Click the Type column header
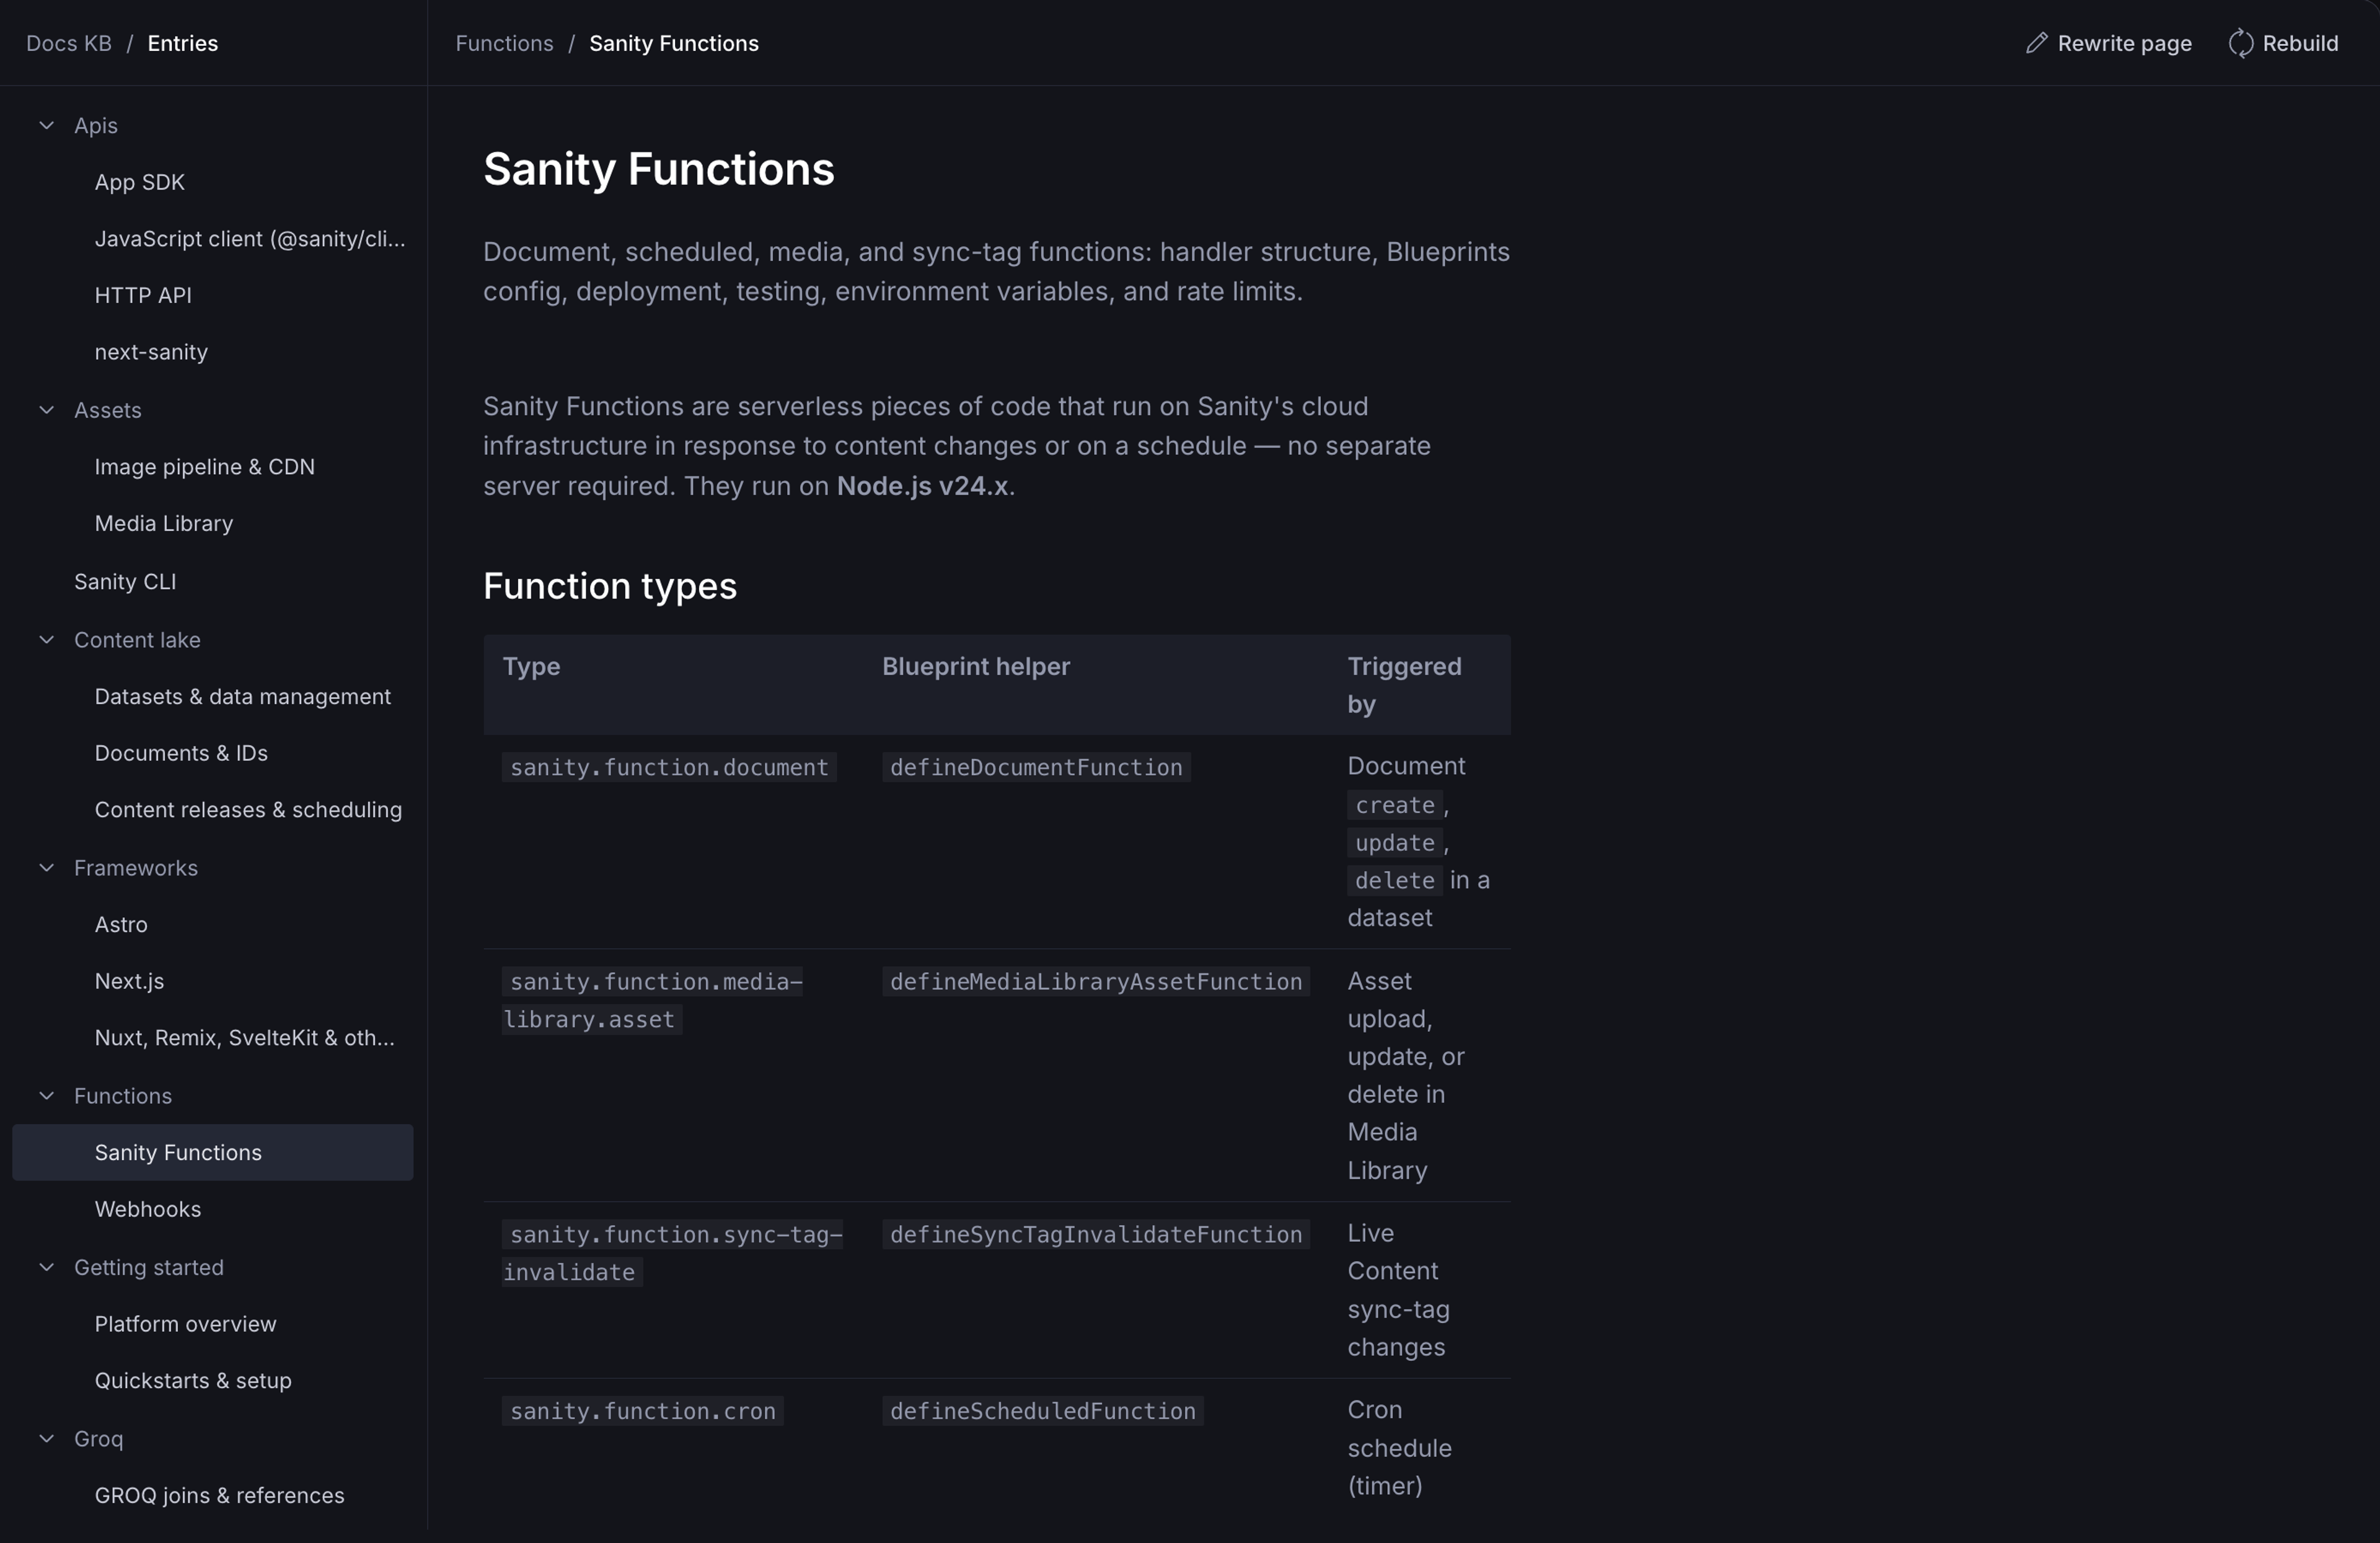Image resolution: width=2380 pixels, height=1543 pixels. point(531,666)
